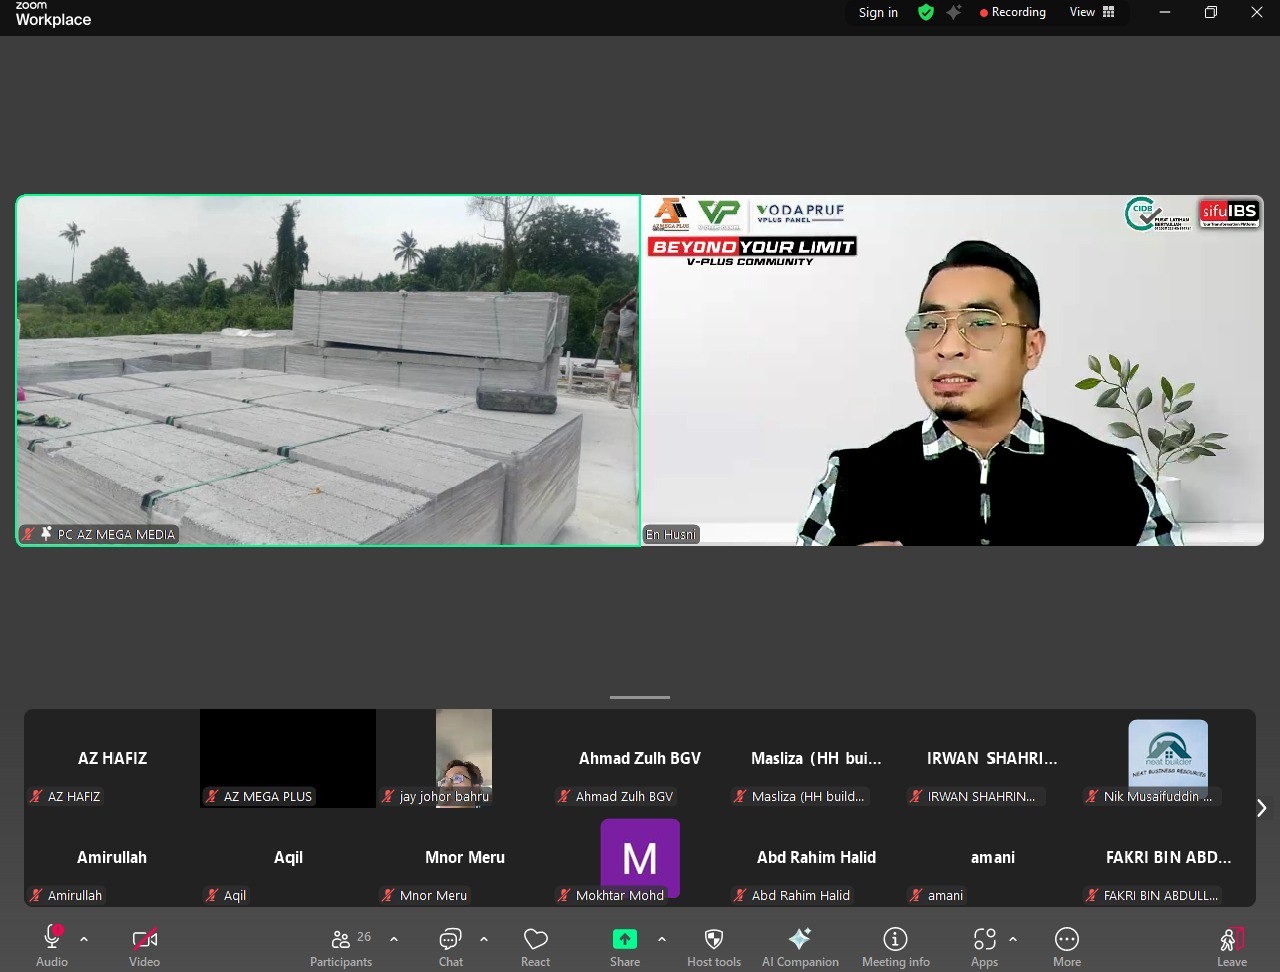Click the gallery divider handle above thumbnails
This screenshot has width=1280, height=972.
tap(640, 698)
